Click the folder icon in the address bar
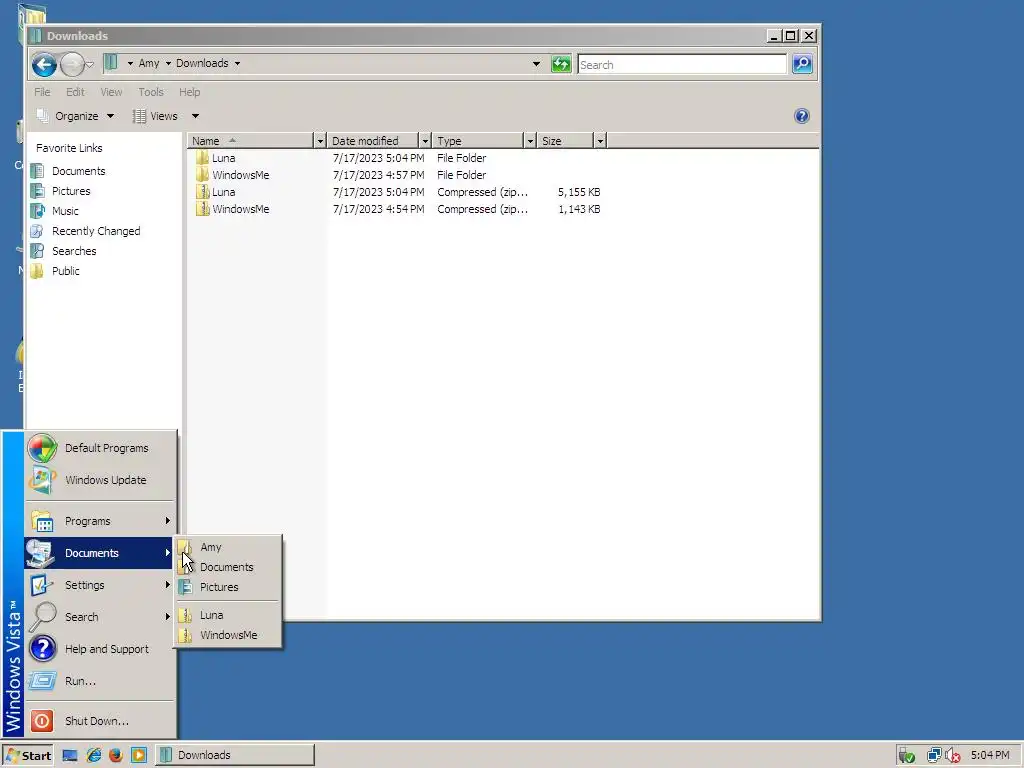 (x=111, y=63)
